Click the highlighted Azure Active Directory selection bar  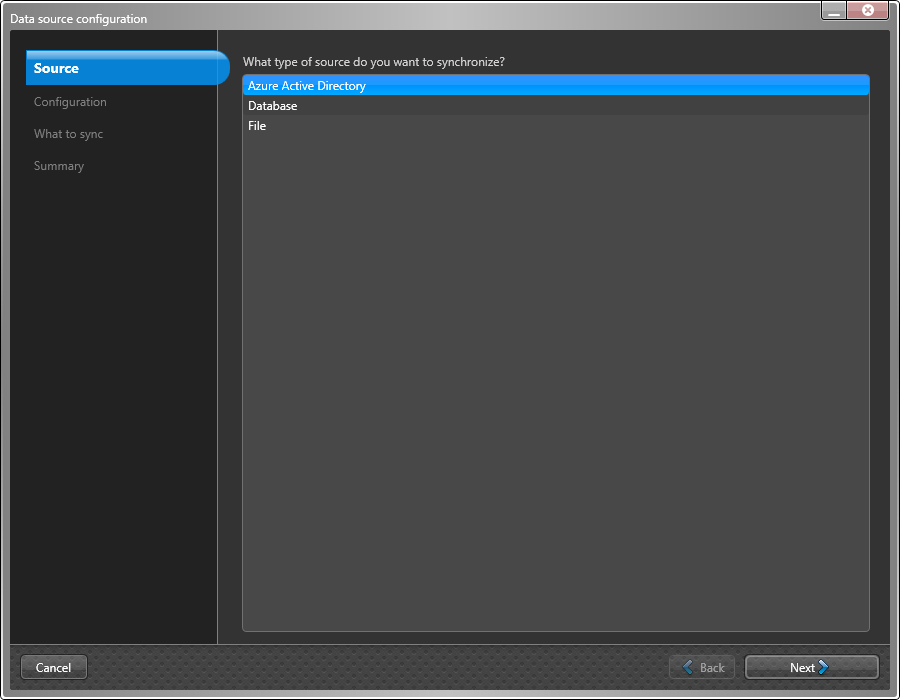[x=555, y=85]
